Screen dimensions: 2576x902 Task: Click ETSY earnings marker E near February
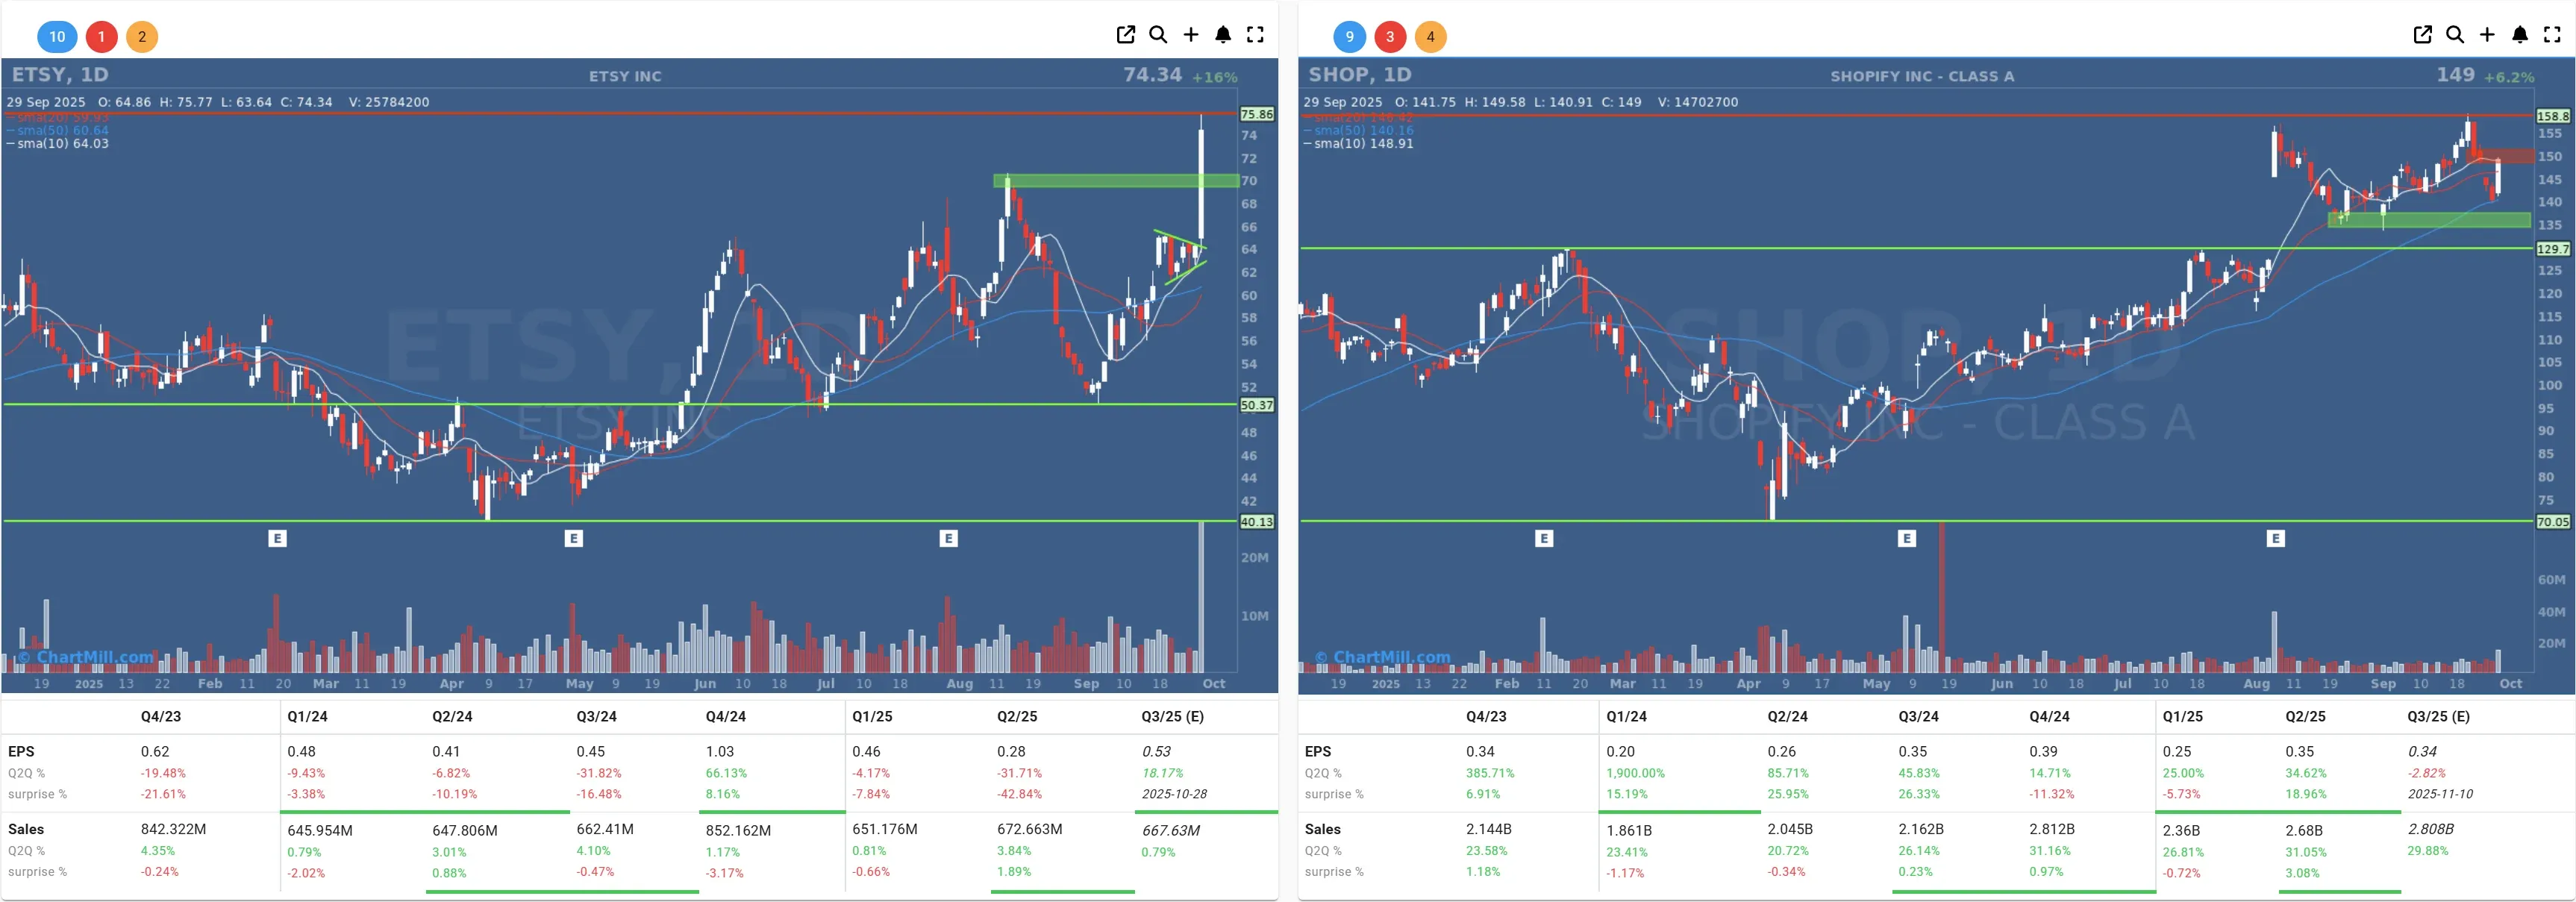point(277,538)
